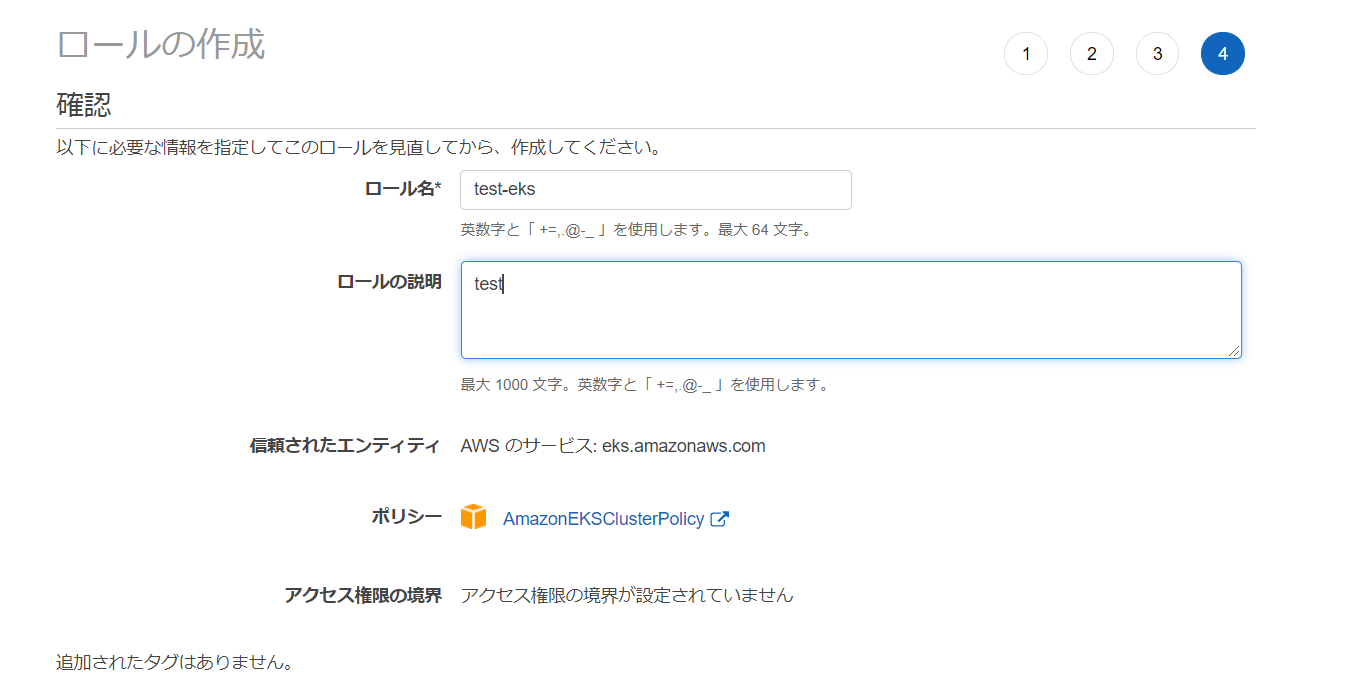
Task: Click the external link icon beside AmazonEKSClusterPolicy
Action: [719, 519]
